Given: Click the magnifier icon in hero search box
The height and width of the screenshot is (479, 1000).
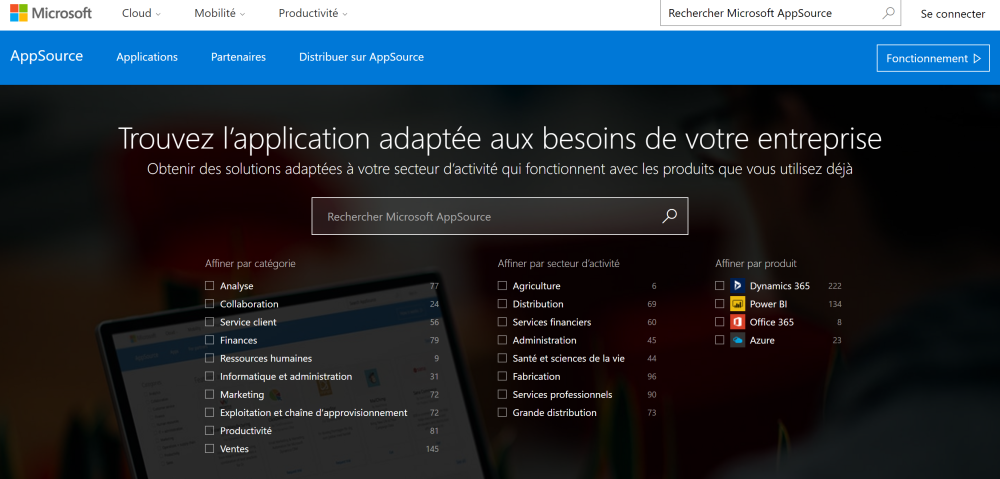Looking at the screenshot, I should click(669, 216).
